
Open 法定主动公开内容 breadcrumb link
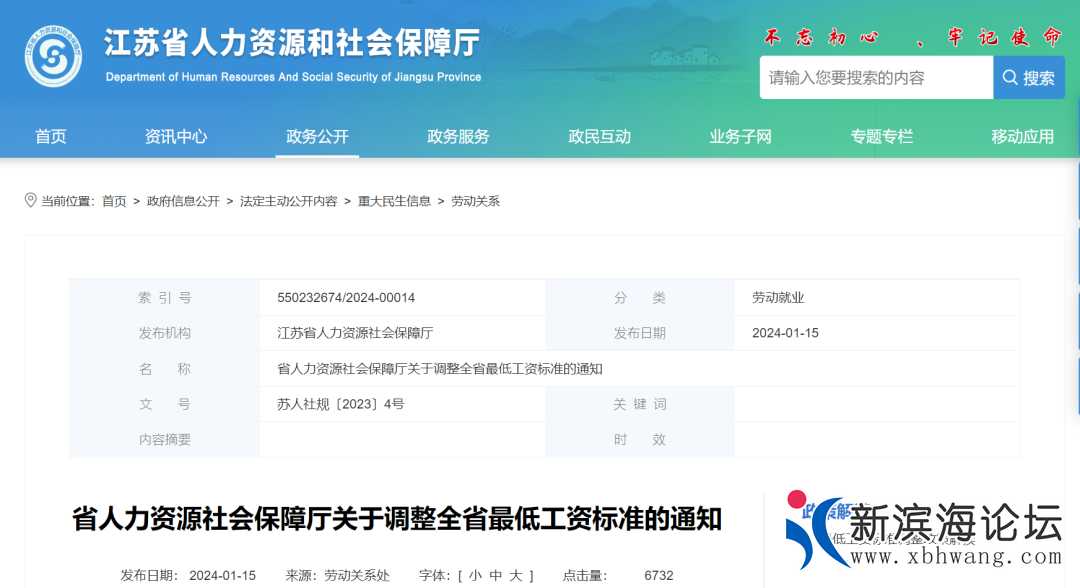pyautogui.click(x=288, y=201)
